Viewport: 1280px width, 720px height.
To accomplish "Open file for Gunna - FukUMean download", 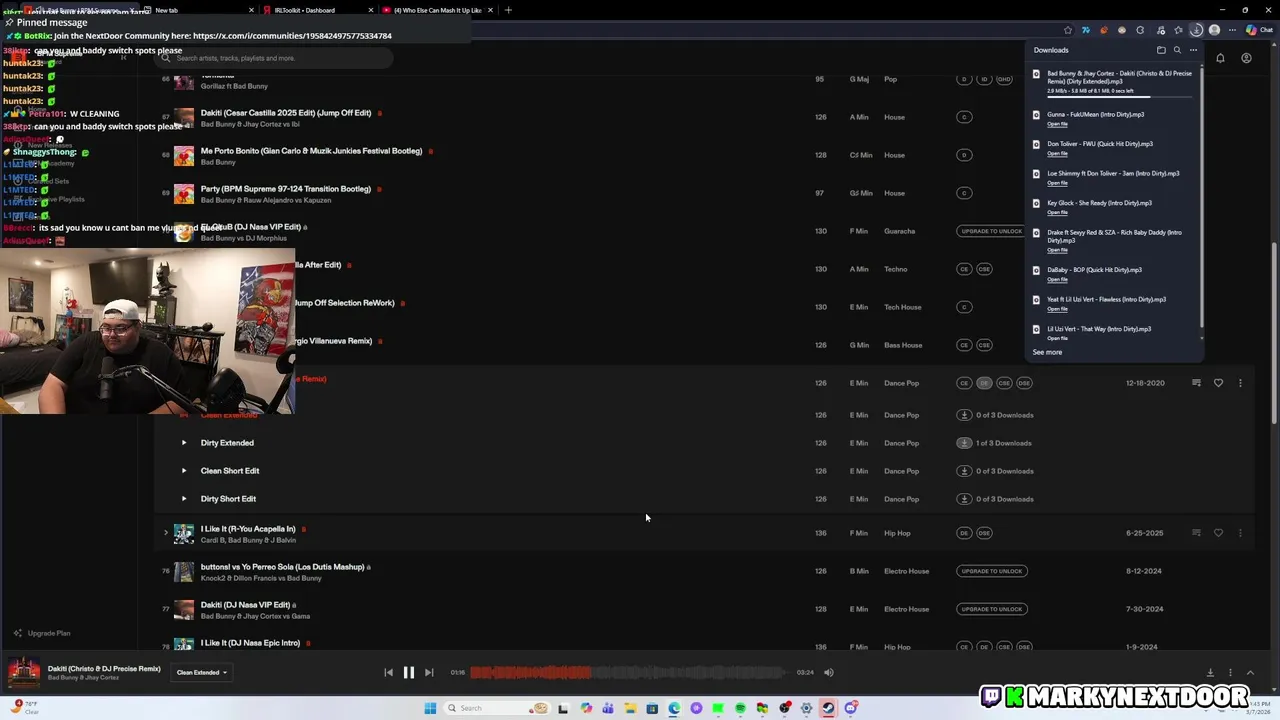I will pyautogui.click(x=1057, y=124).
